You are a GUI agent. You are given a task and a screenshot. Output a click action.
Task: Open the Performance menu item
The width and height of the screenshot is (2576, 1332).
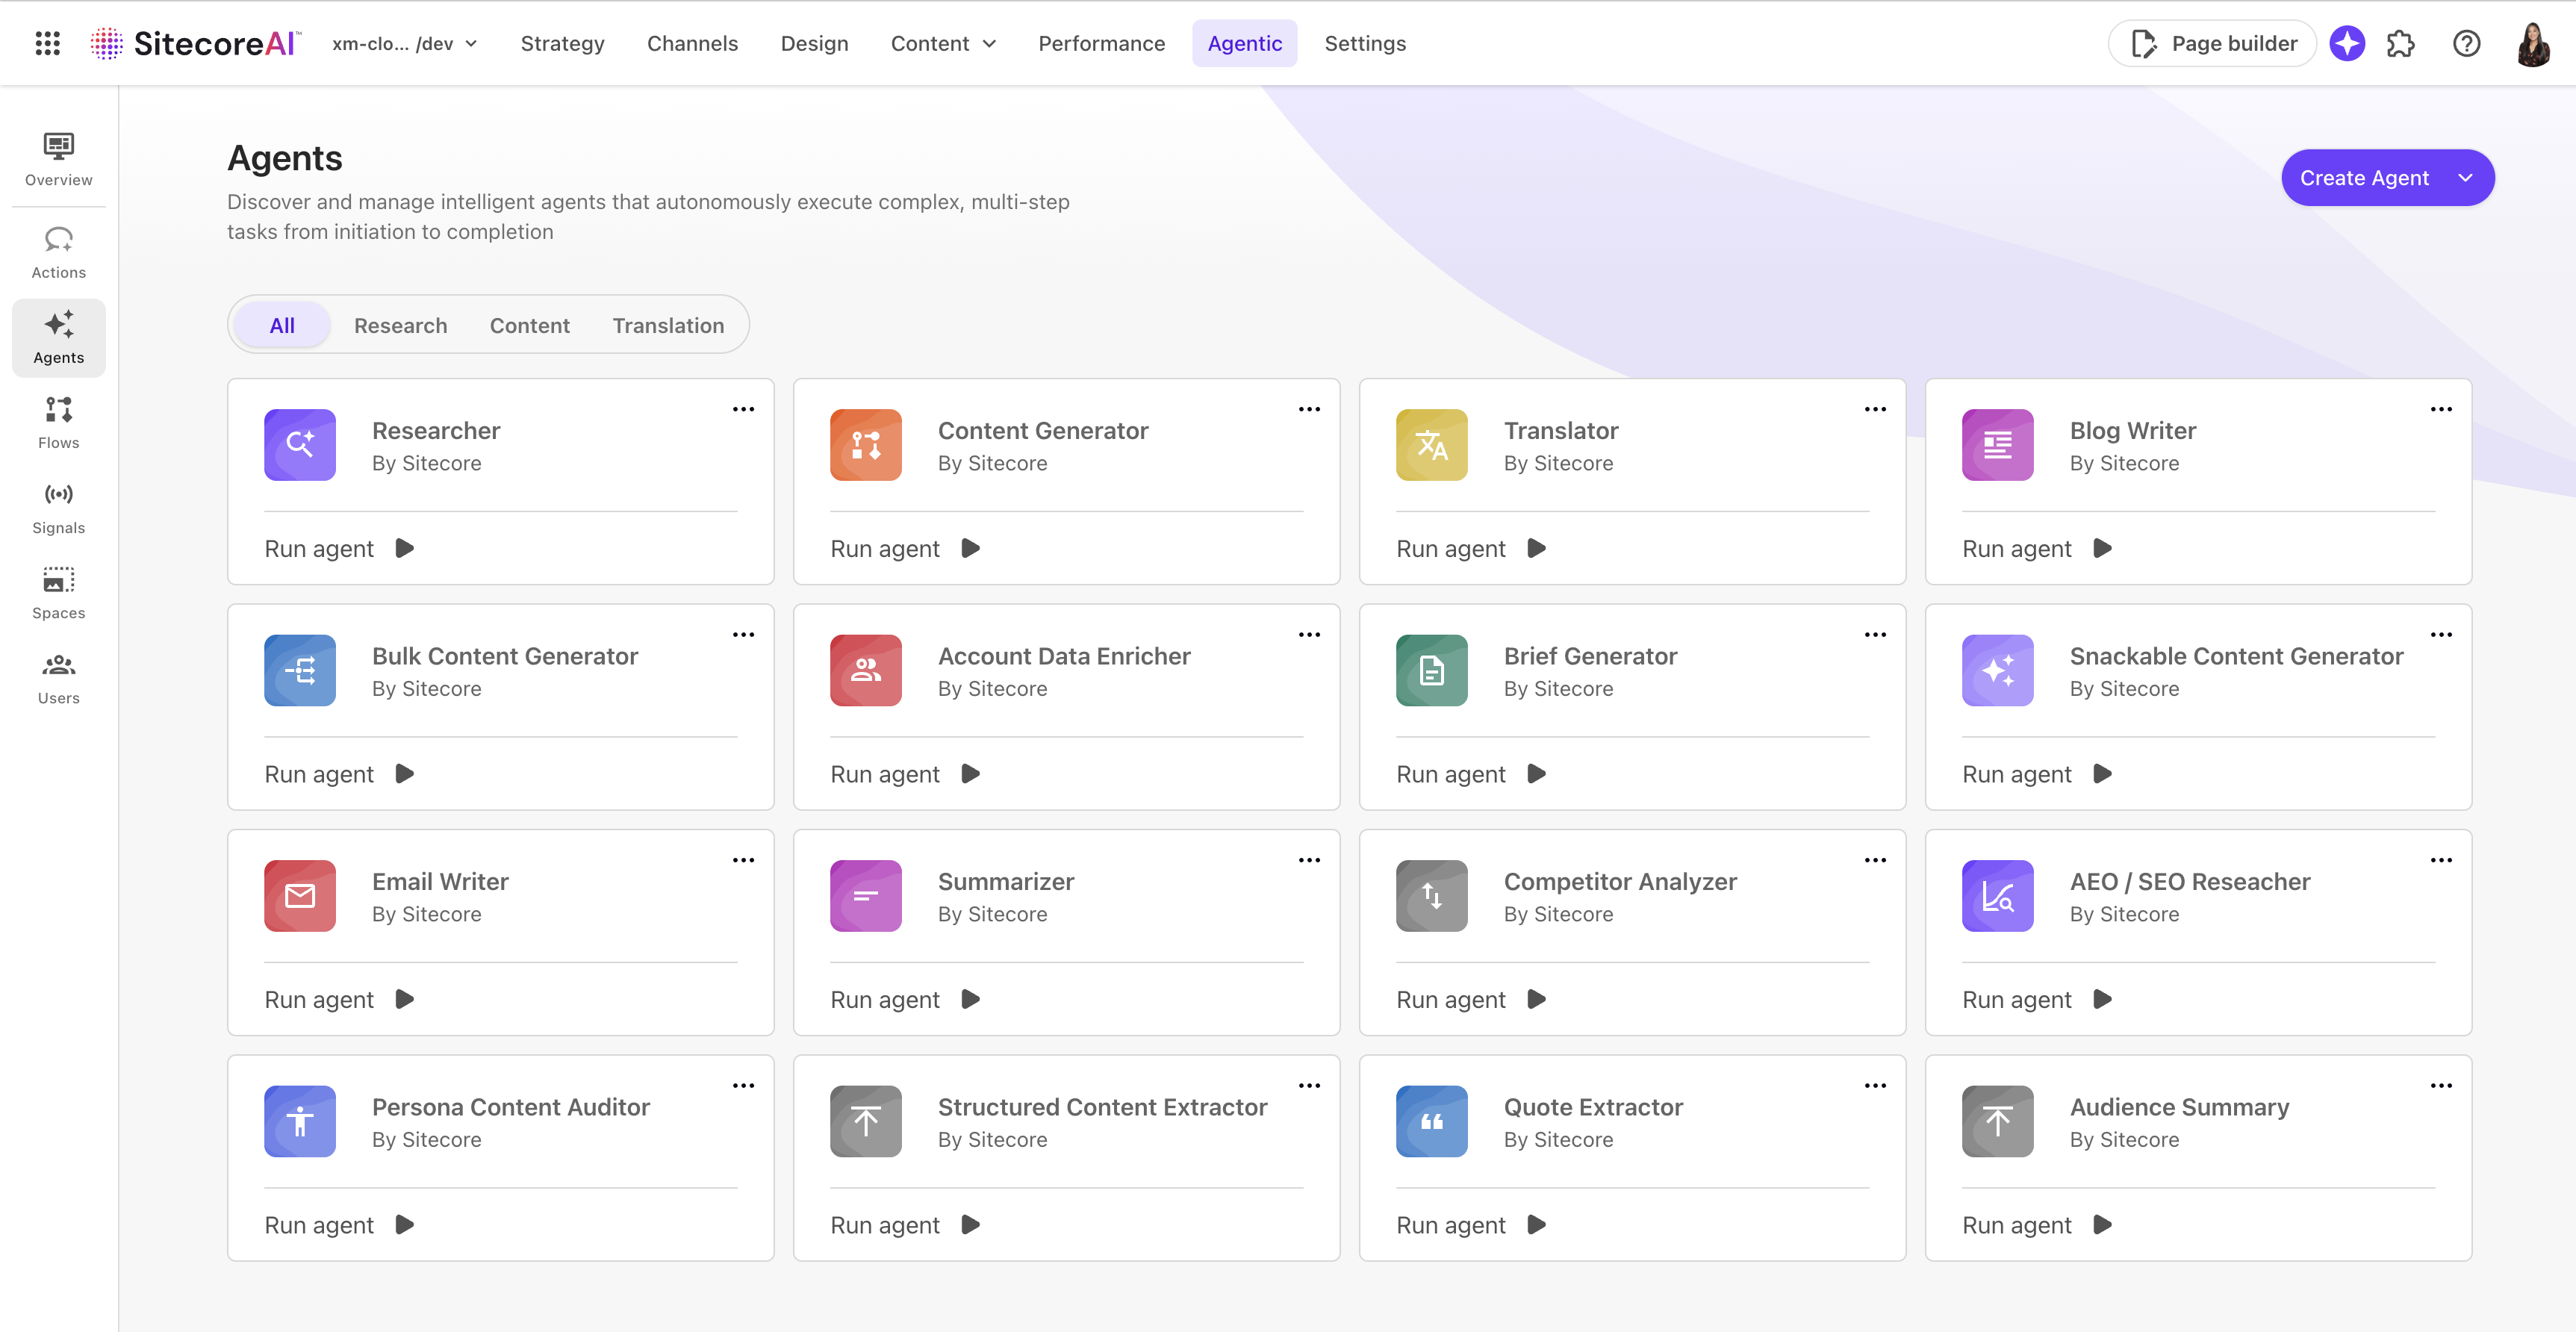click(1101, 43)
